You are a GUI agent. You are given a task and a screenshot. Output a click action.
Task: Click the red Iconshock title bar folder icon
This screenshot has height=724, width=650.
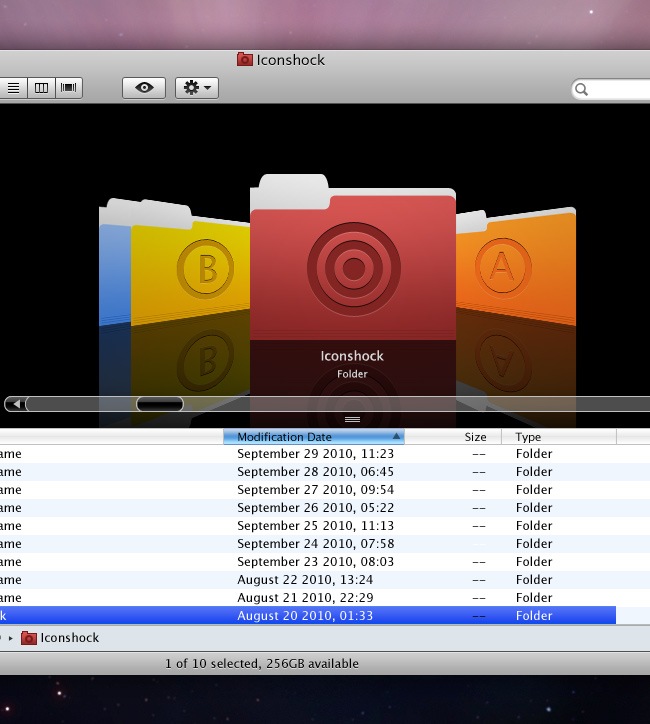pos(245,60)
